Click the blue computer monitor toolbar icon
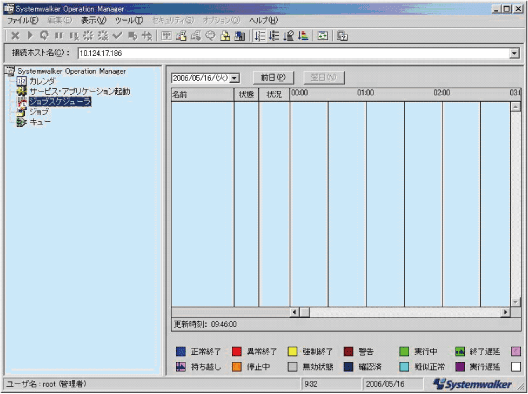The image size is (528, 394). 240,36
